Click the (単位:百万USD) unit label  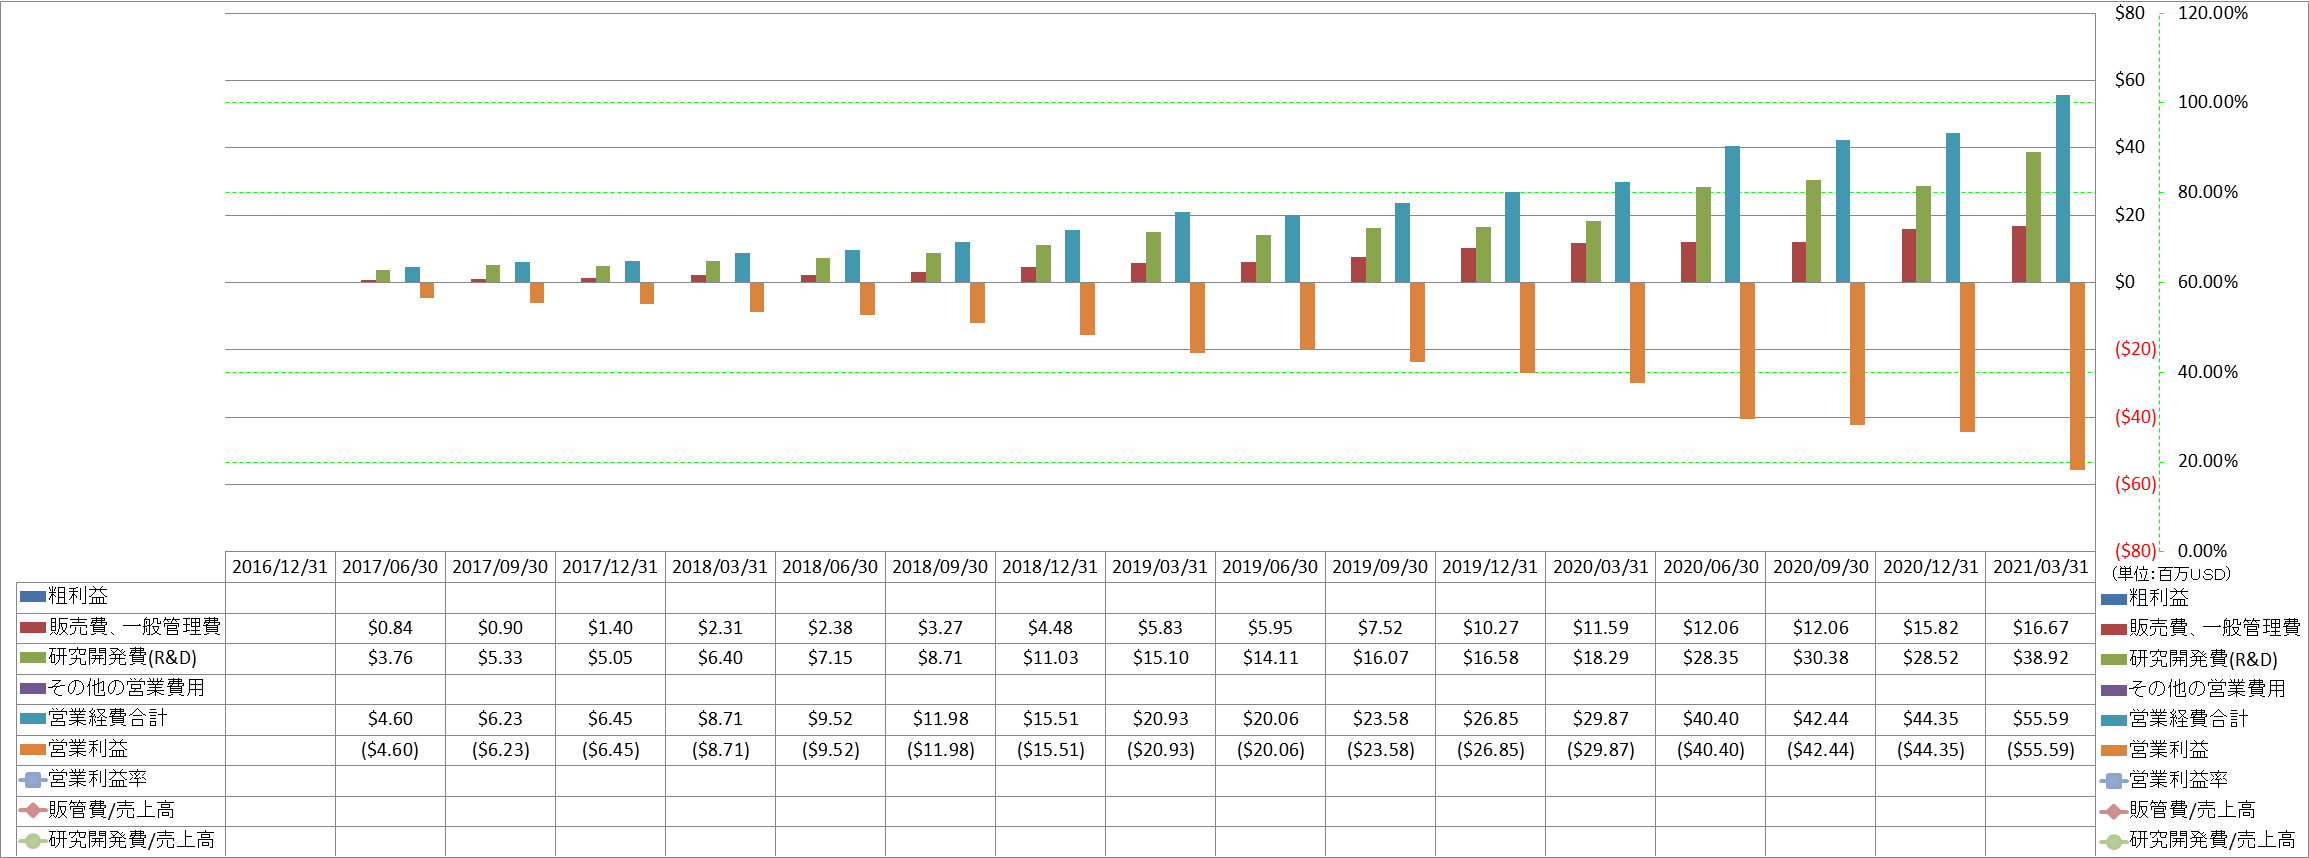[2171, 574]
